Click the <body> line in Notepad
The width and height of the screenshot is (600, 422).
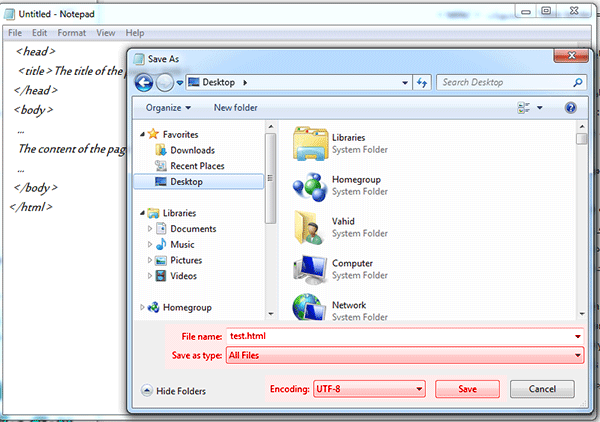point(33,110)
